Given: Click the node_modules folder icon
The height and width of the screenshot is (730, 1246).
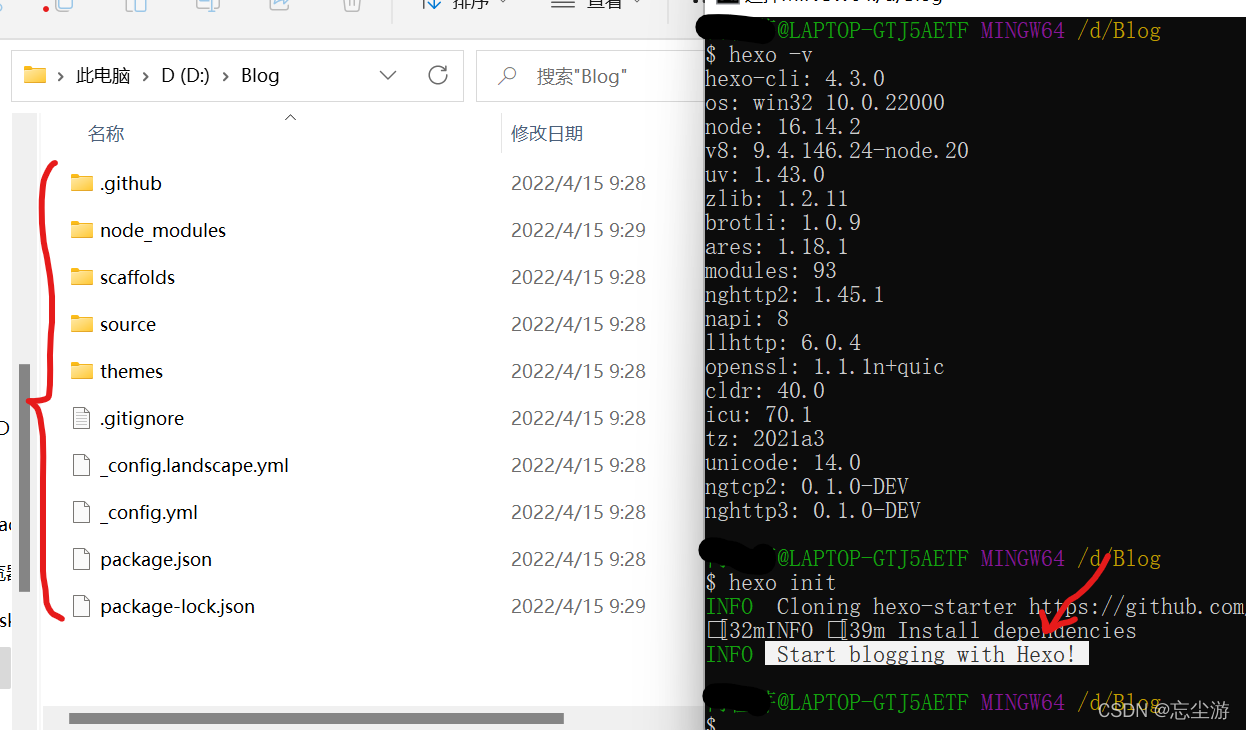Looking at the screenshot, I should click(x=82, y=230).
